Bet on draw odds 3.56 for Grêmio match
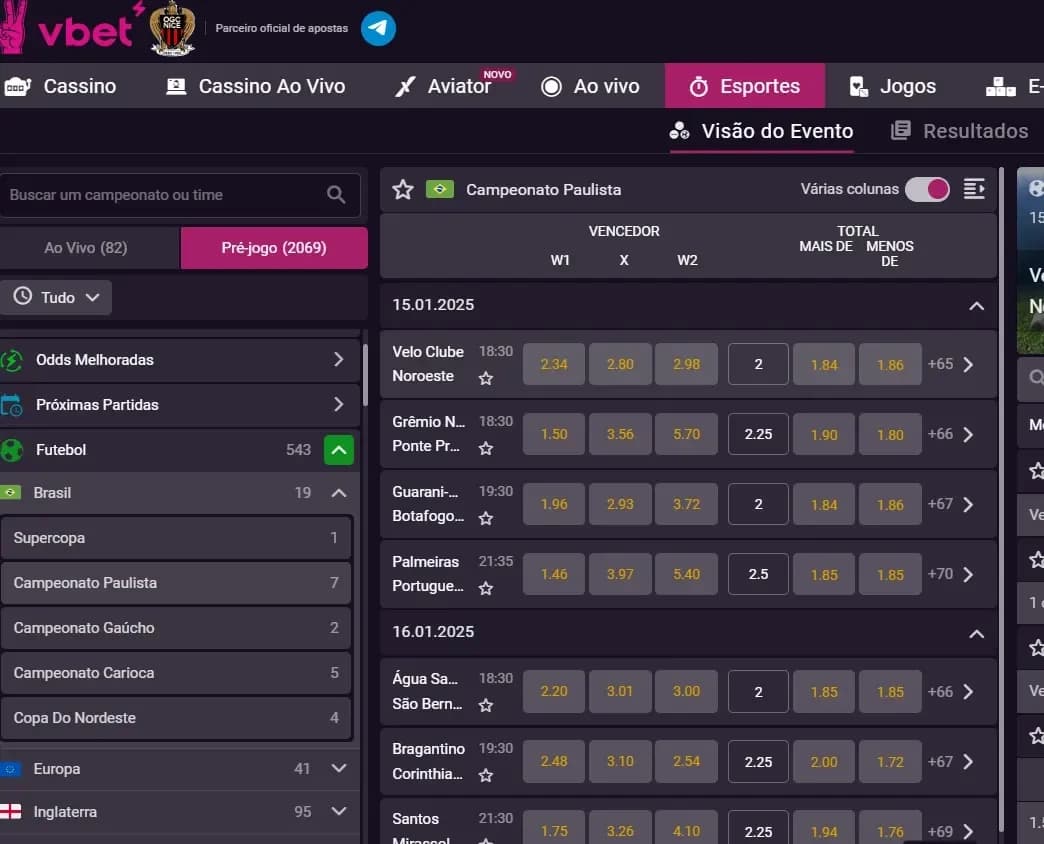The height and width of the screenshot is (844, 1044). pos(620,434)
